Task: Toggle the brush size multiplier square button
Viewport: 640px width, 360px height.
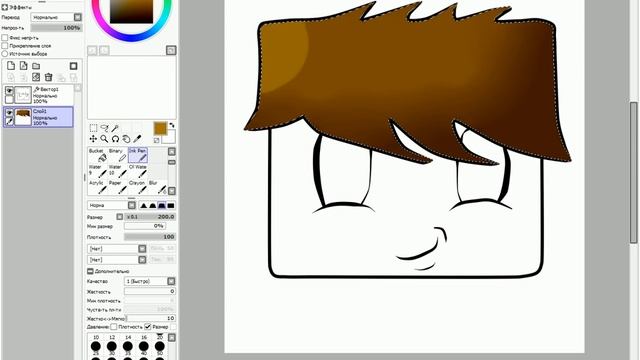Action: click(120, 217)
